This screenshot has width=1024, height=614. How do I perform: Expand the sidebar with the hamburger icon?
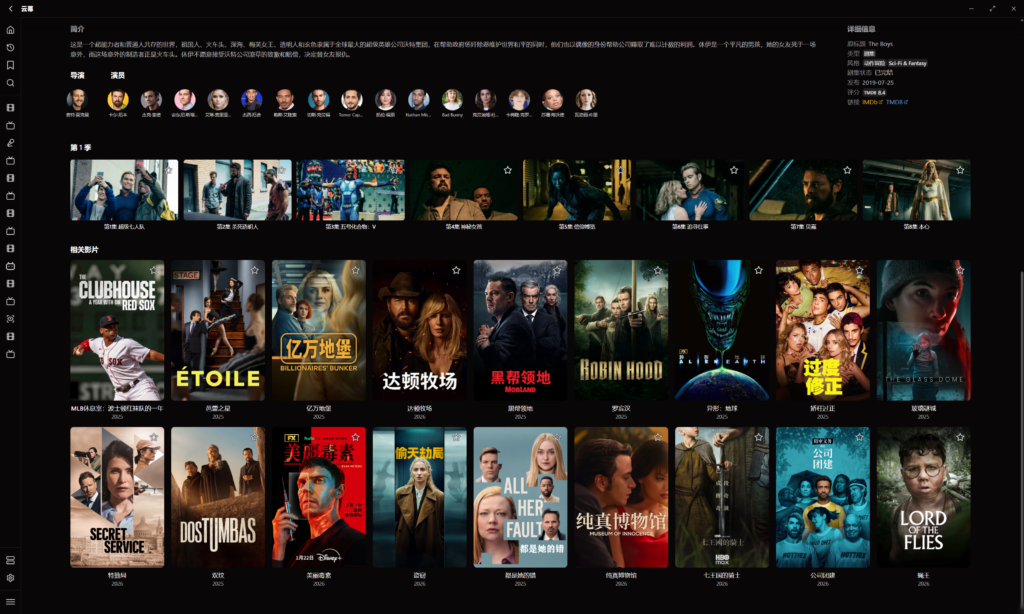coord(10,602)
